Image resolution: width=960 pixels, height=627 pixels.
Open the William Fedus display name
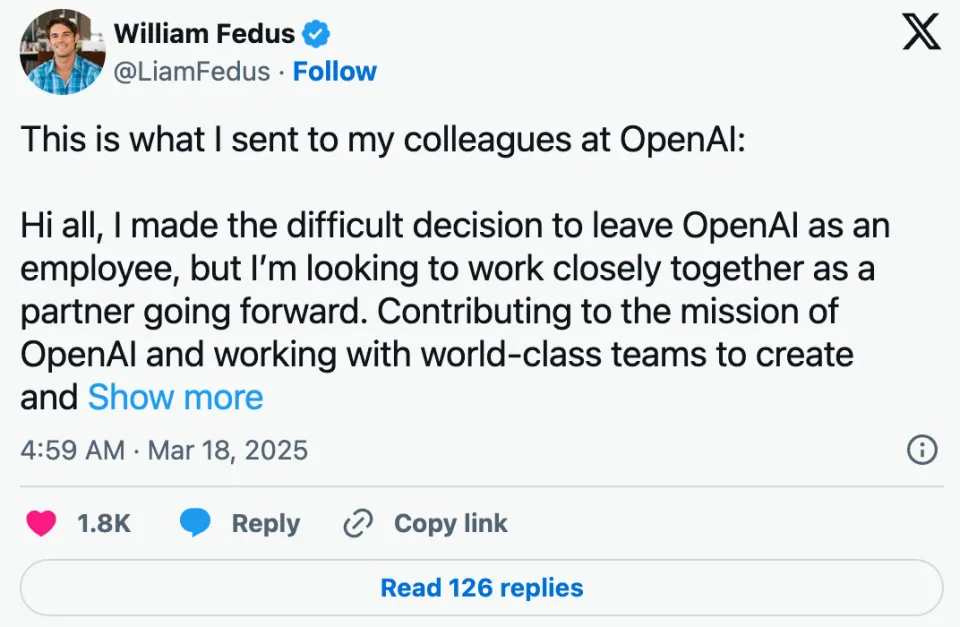[204, 34]
